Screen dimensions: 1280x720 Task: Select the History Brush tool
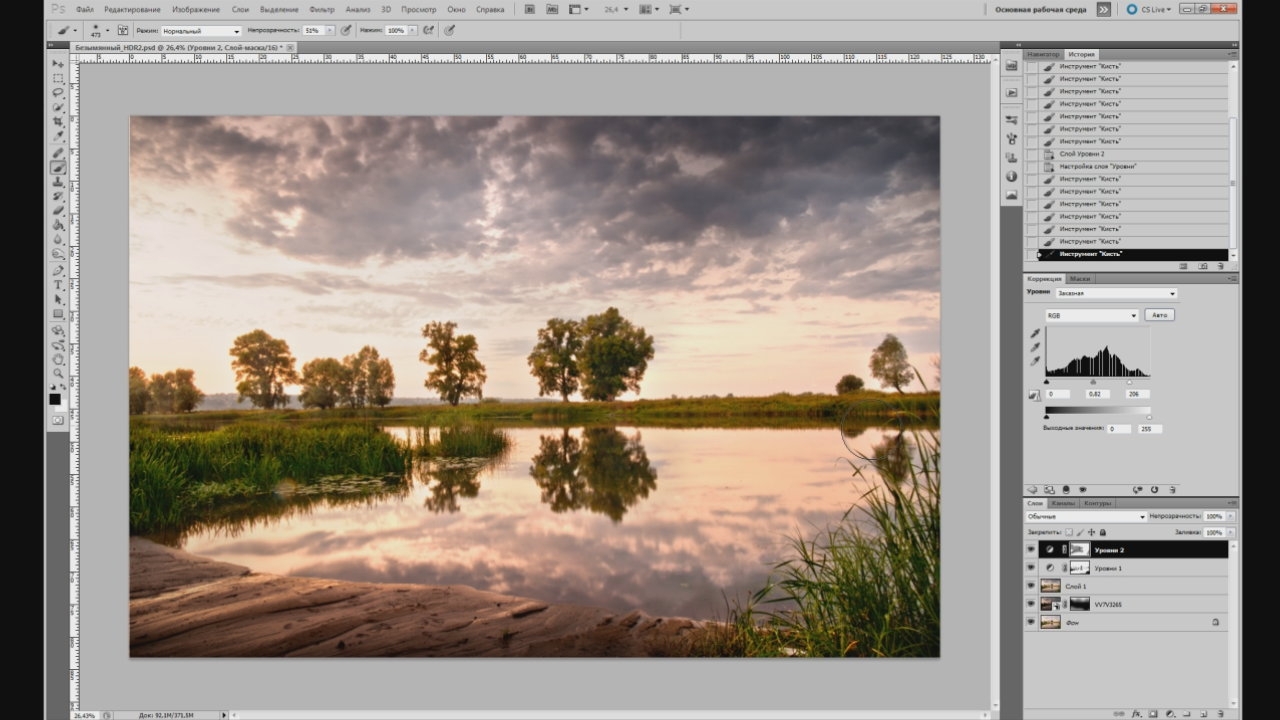point(58,196)
